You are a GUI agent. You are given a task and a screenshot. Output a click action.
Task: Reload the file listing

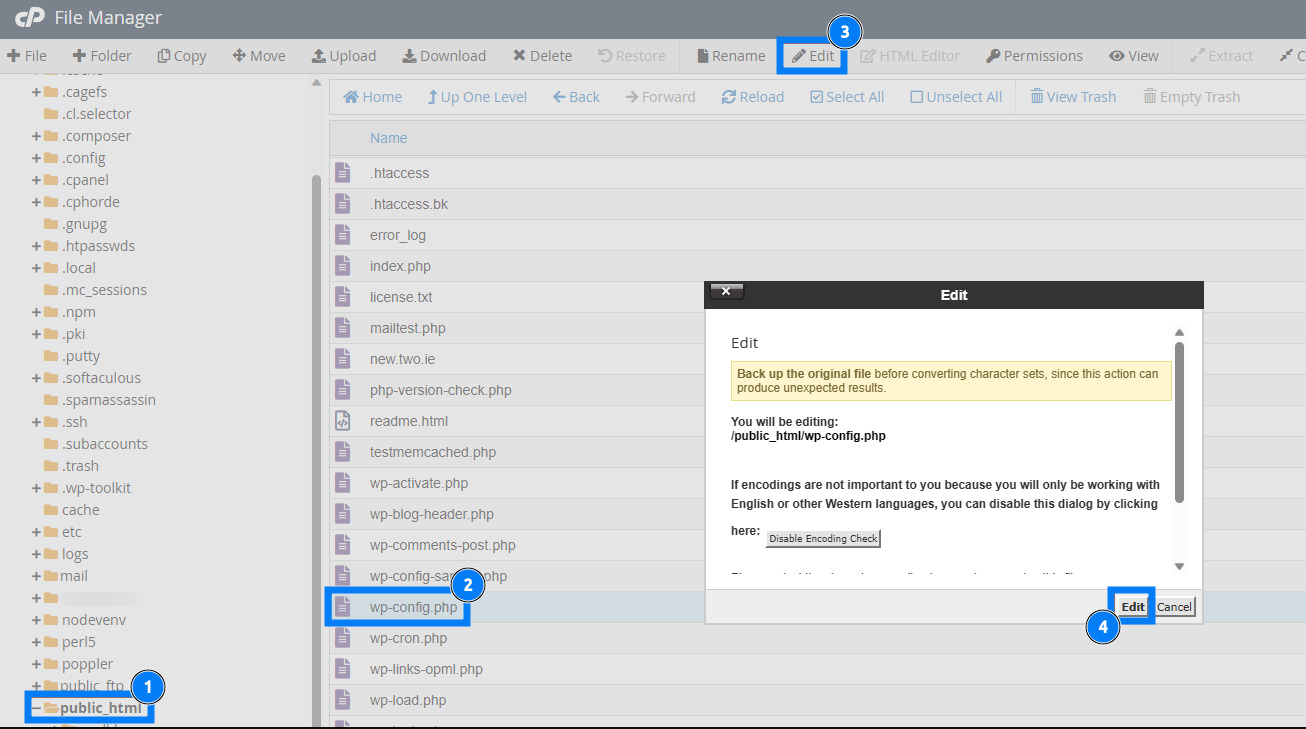tap(753, 97)
